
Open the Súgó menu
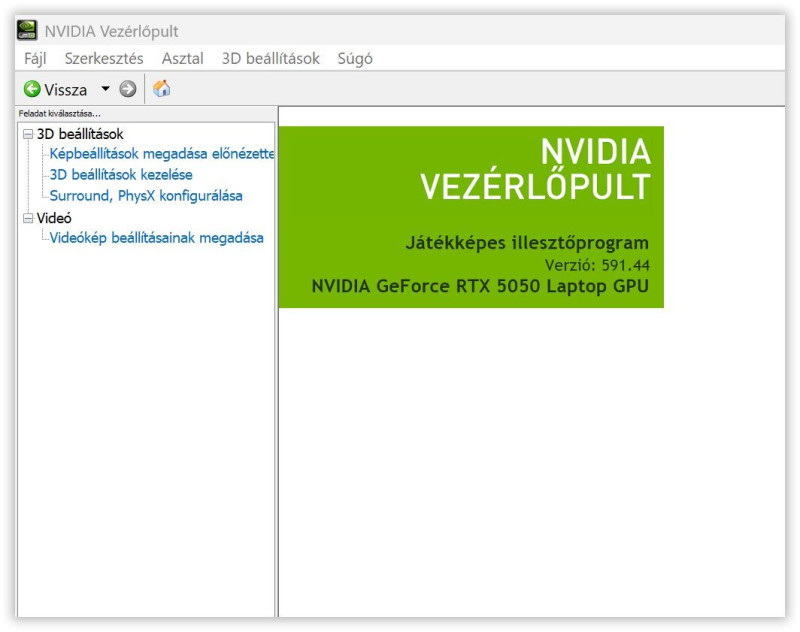coord(355,59)
